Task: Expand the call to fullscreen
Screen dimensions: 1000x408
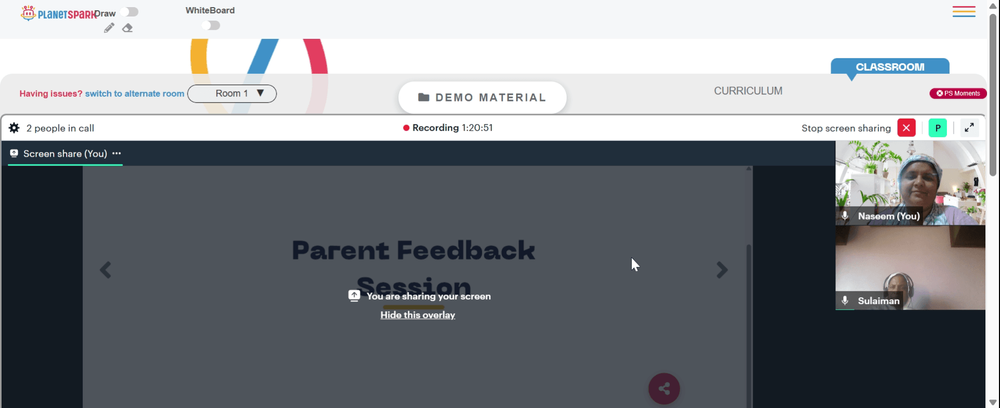Action: 969,128
